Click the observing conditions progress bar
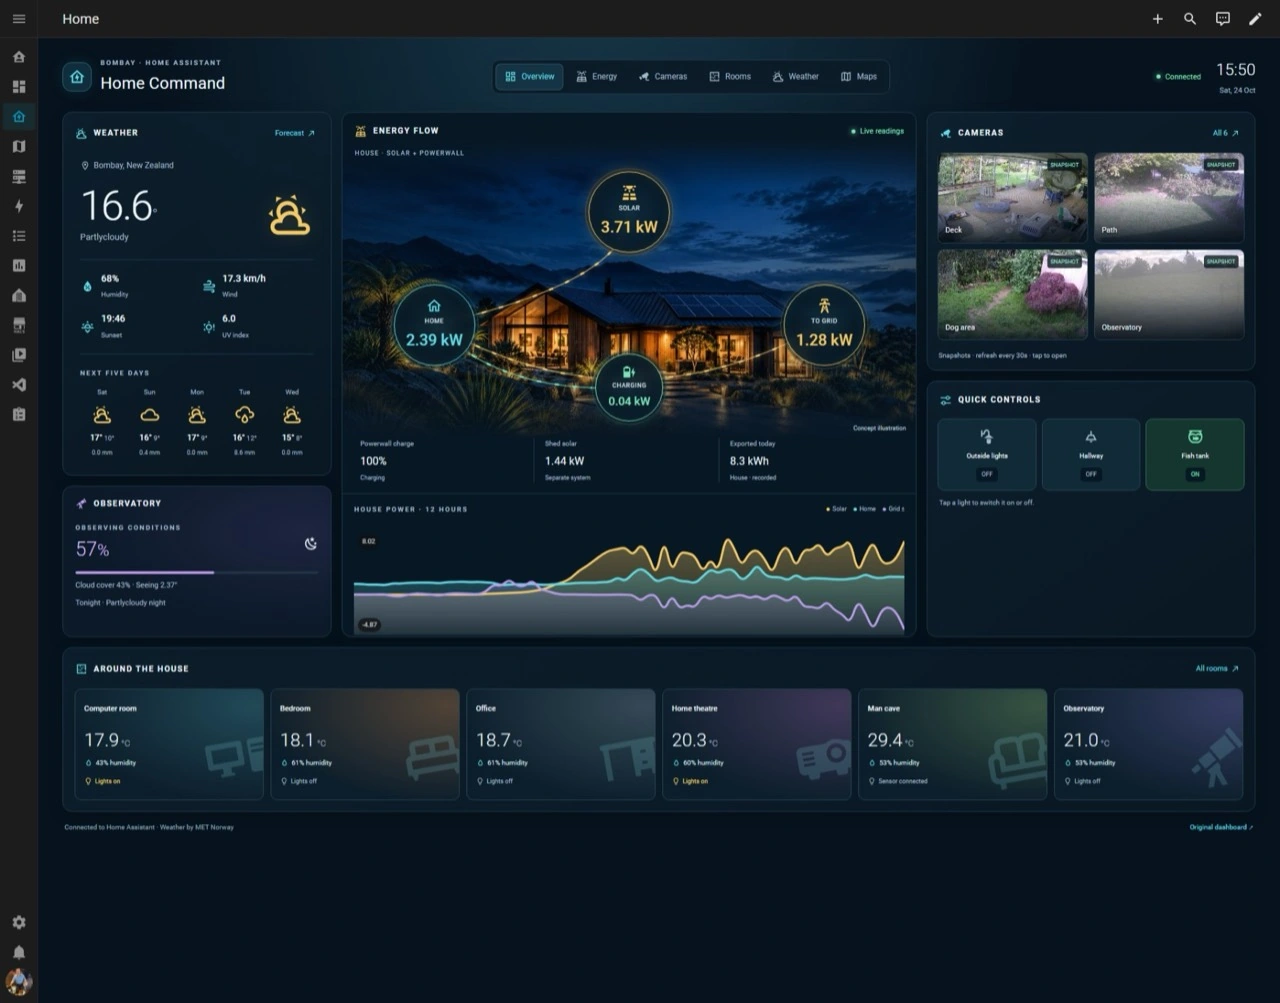This screenshot has height=1003, width=1280. click(x=197, y=573)
